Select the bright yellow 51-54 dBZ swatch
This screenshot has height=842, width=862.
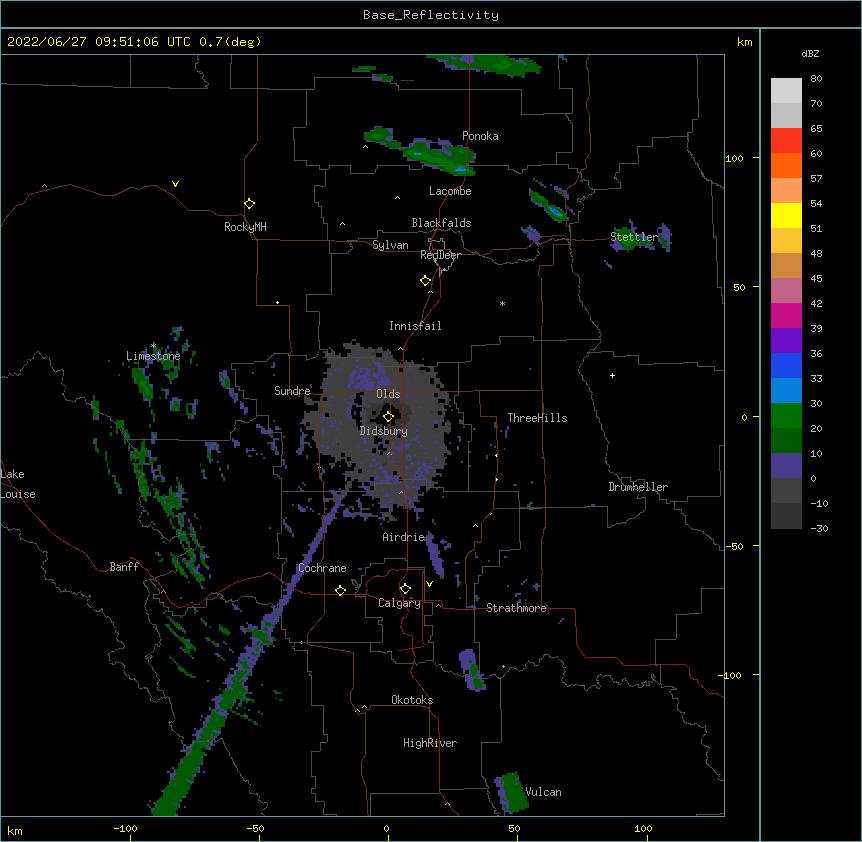786,215
